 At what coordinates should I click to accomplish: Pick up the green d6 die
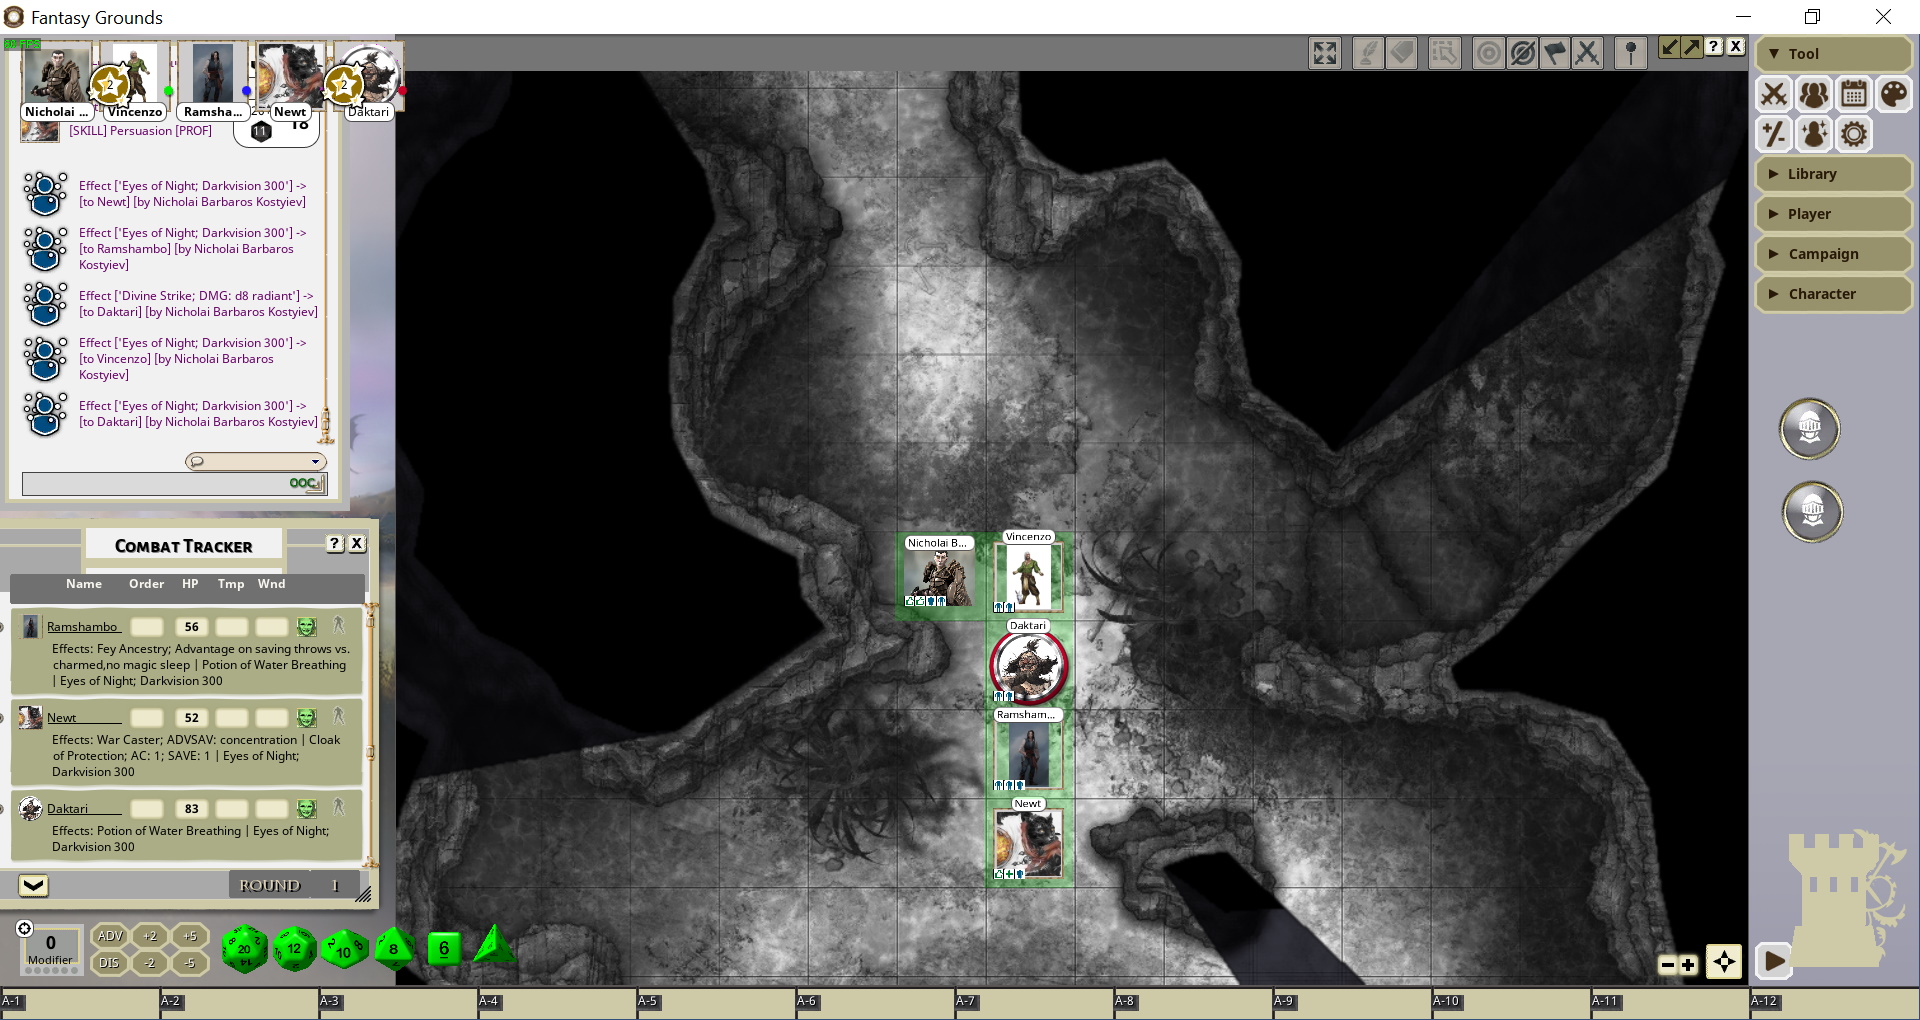tap(444, 948)
